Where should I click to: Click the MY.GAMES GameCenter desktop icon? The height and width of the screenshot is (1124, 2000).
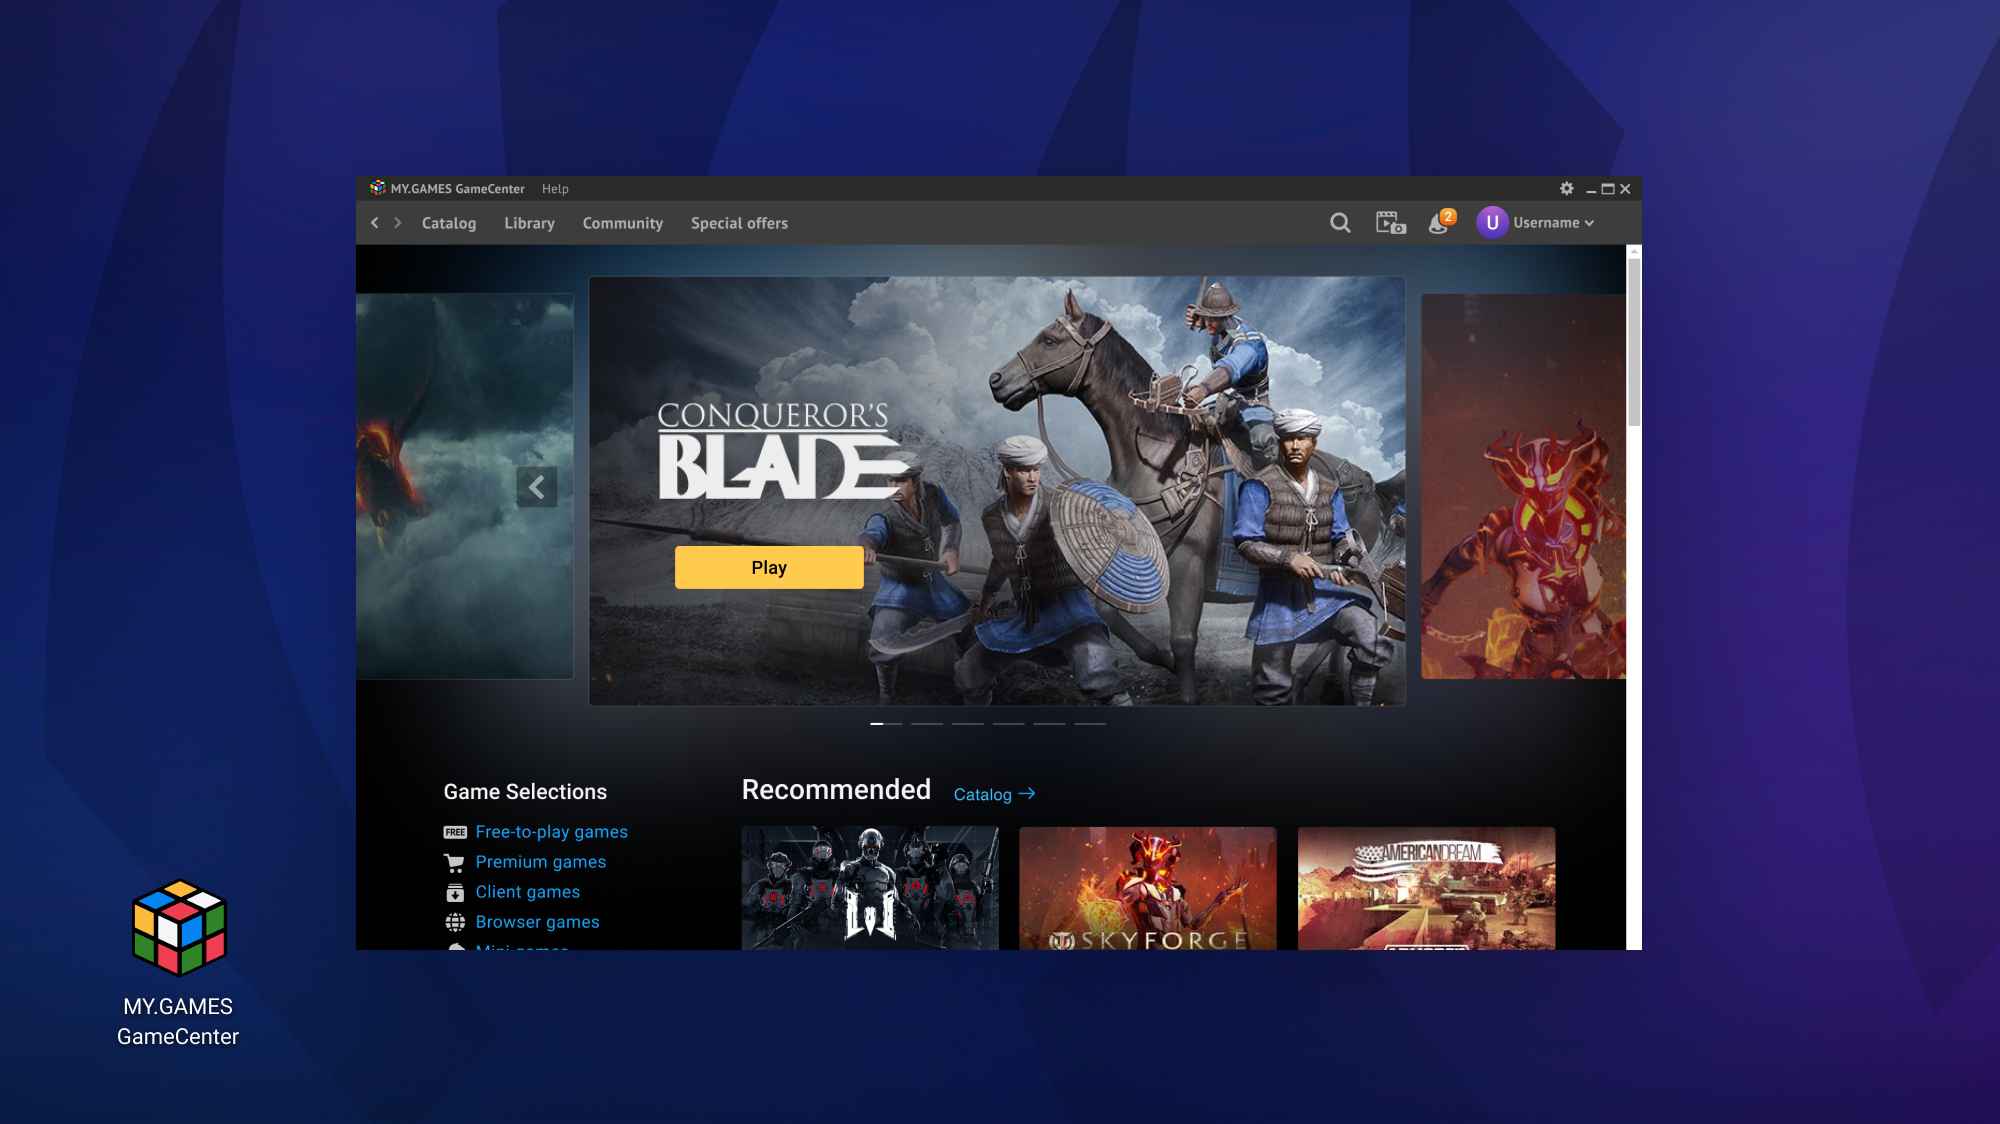click(179, 928)
